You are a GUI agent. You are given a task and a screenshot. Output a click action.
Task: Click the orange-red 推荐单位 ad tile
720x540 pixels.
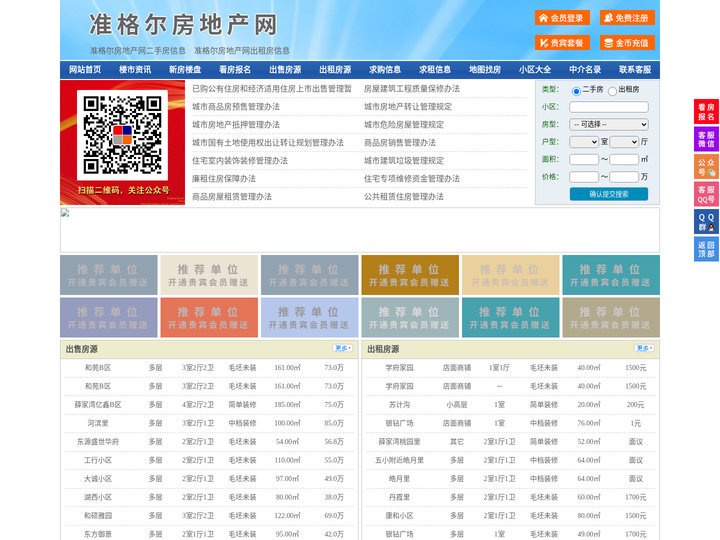click(209, 318)
